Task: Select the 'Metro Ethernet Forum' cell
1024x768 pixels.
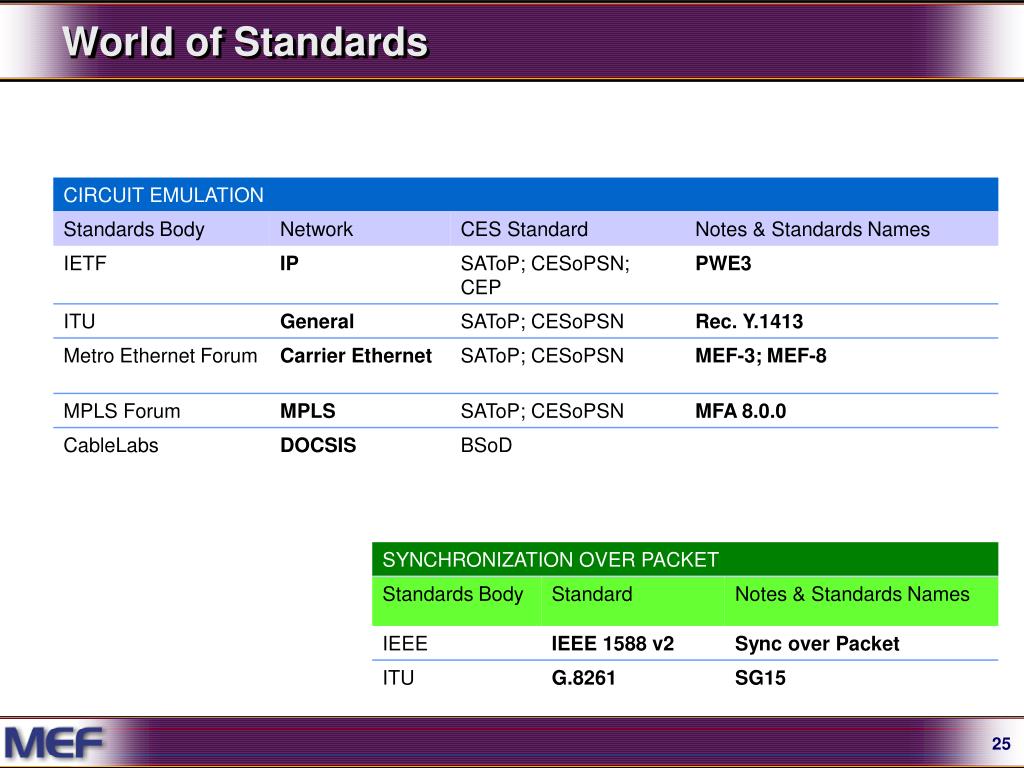Action: (x=160, y=355)
